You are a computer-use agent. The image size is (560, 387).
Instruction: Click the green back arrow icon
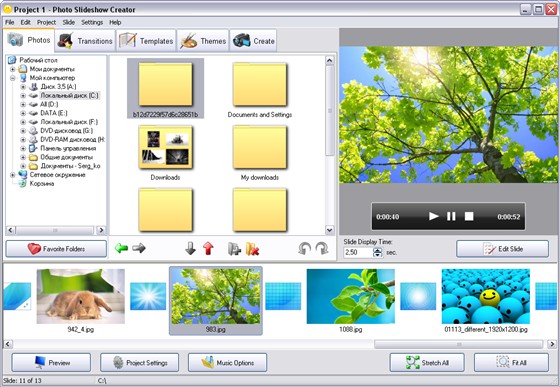[x=121, y=248]
